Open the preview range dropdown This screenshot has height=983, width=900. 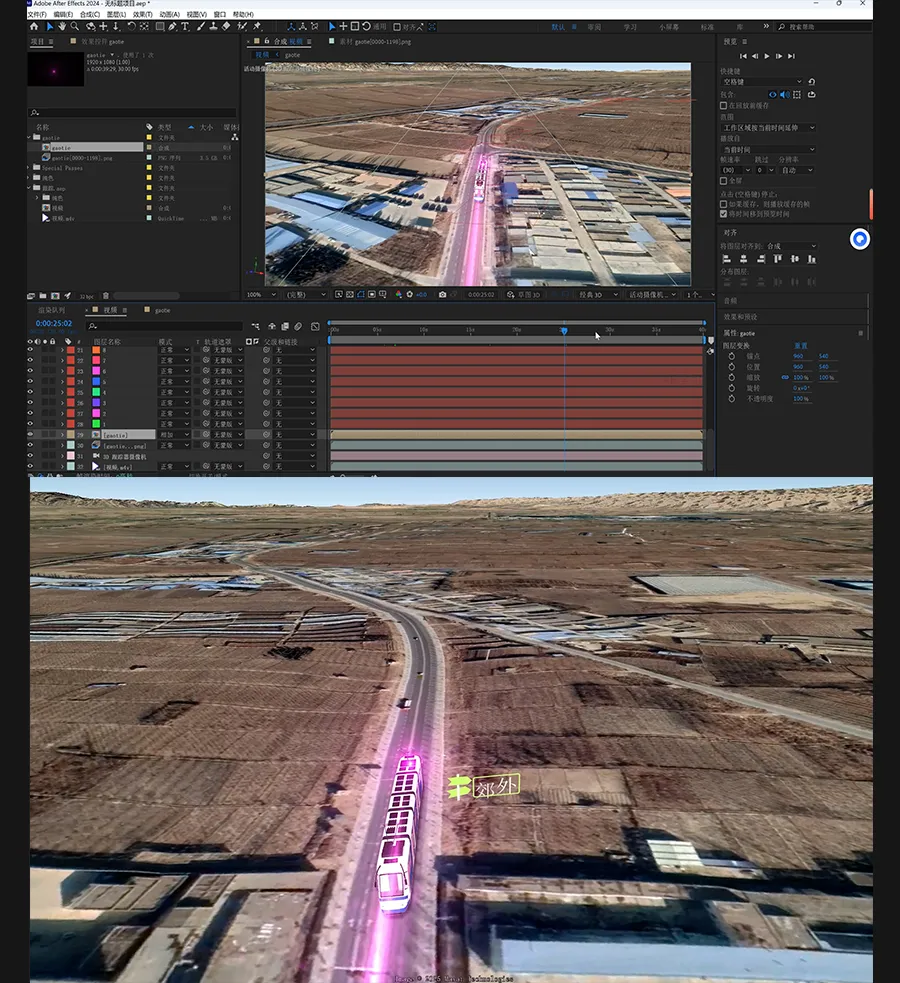point(768,127)
